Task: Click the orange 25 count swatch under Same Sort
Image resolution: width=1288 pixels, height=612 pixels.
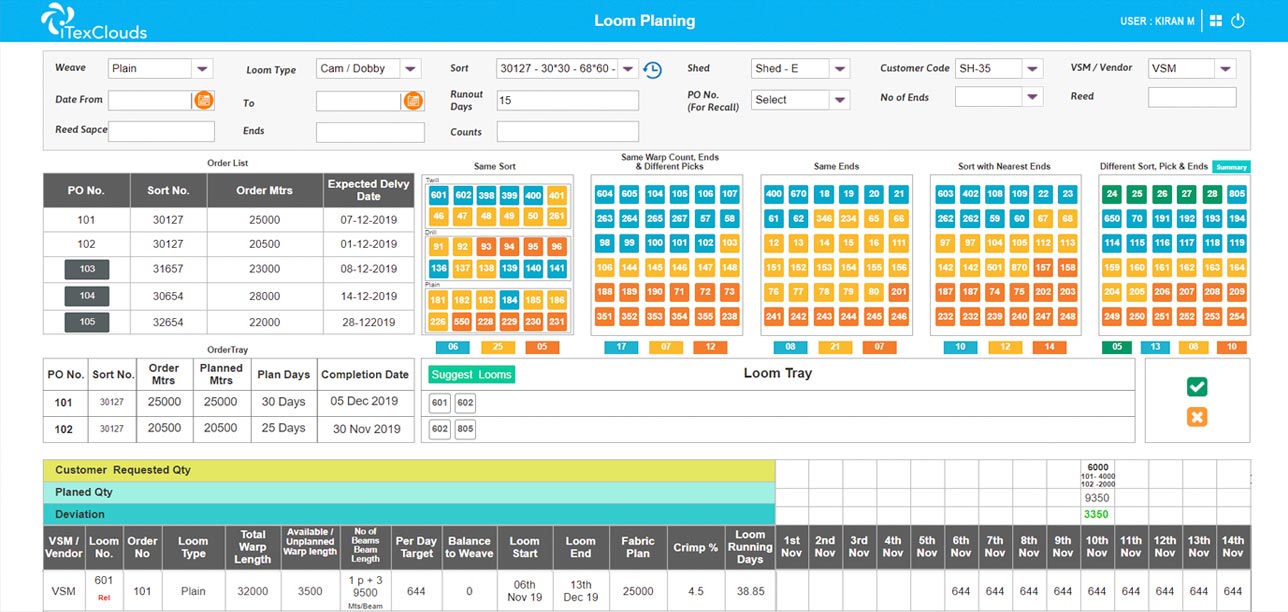Action: [x=497, y=348]
